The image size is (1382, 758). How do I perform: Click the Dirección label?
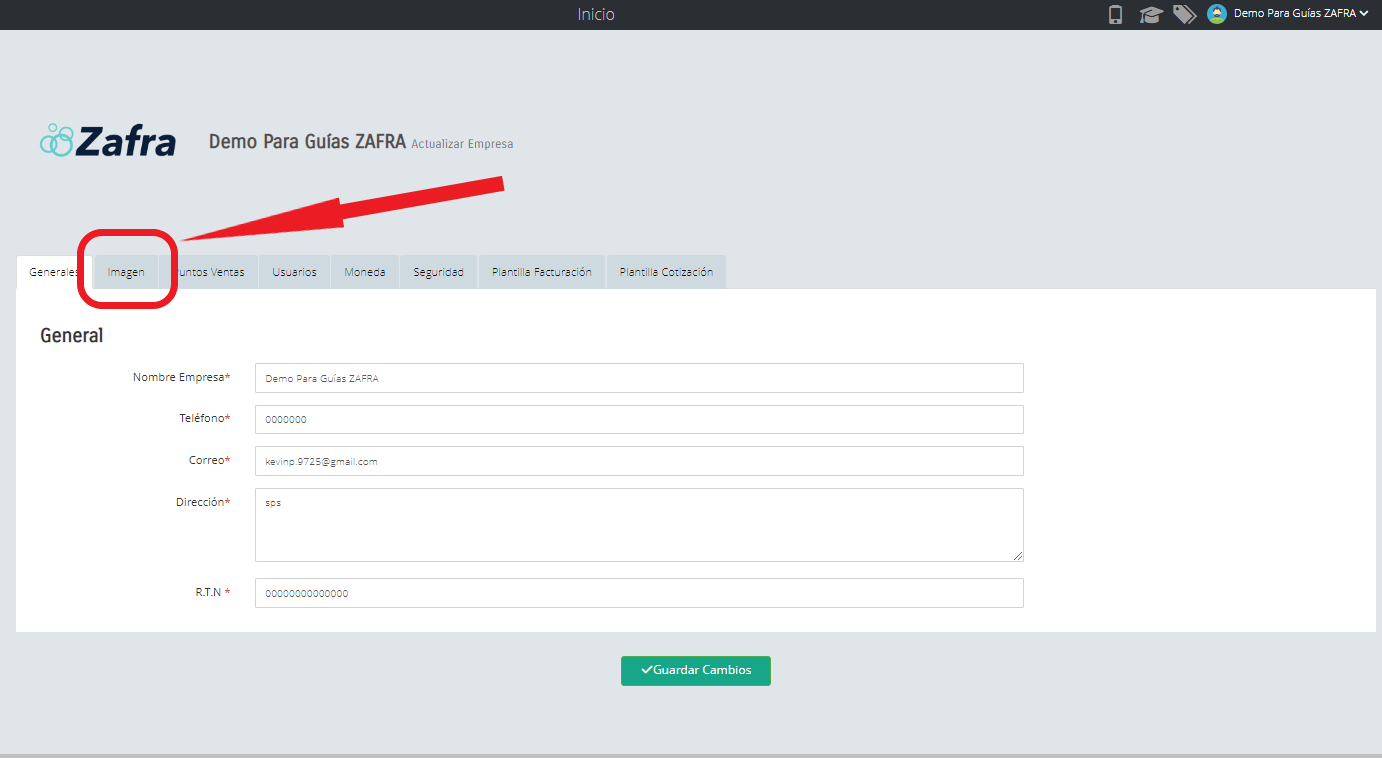(203, 502)
